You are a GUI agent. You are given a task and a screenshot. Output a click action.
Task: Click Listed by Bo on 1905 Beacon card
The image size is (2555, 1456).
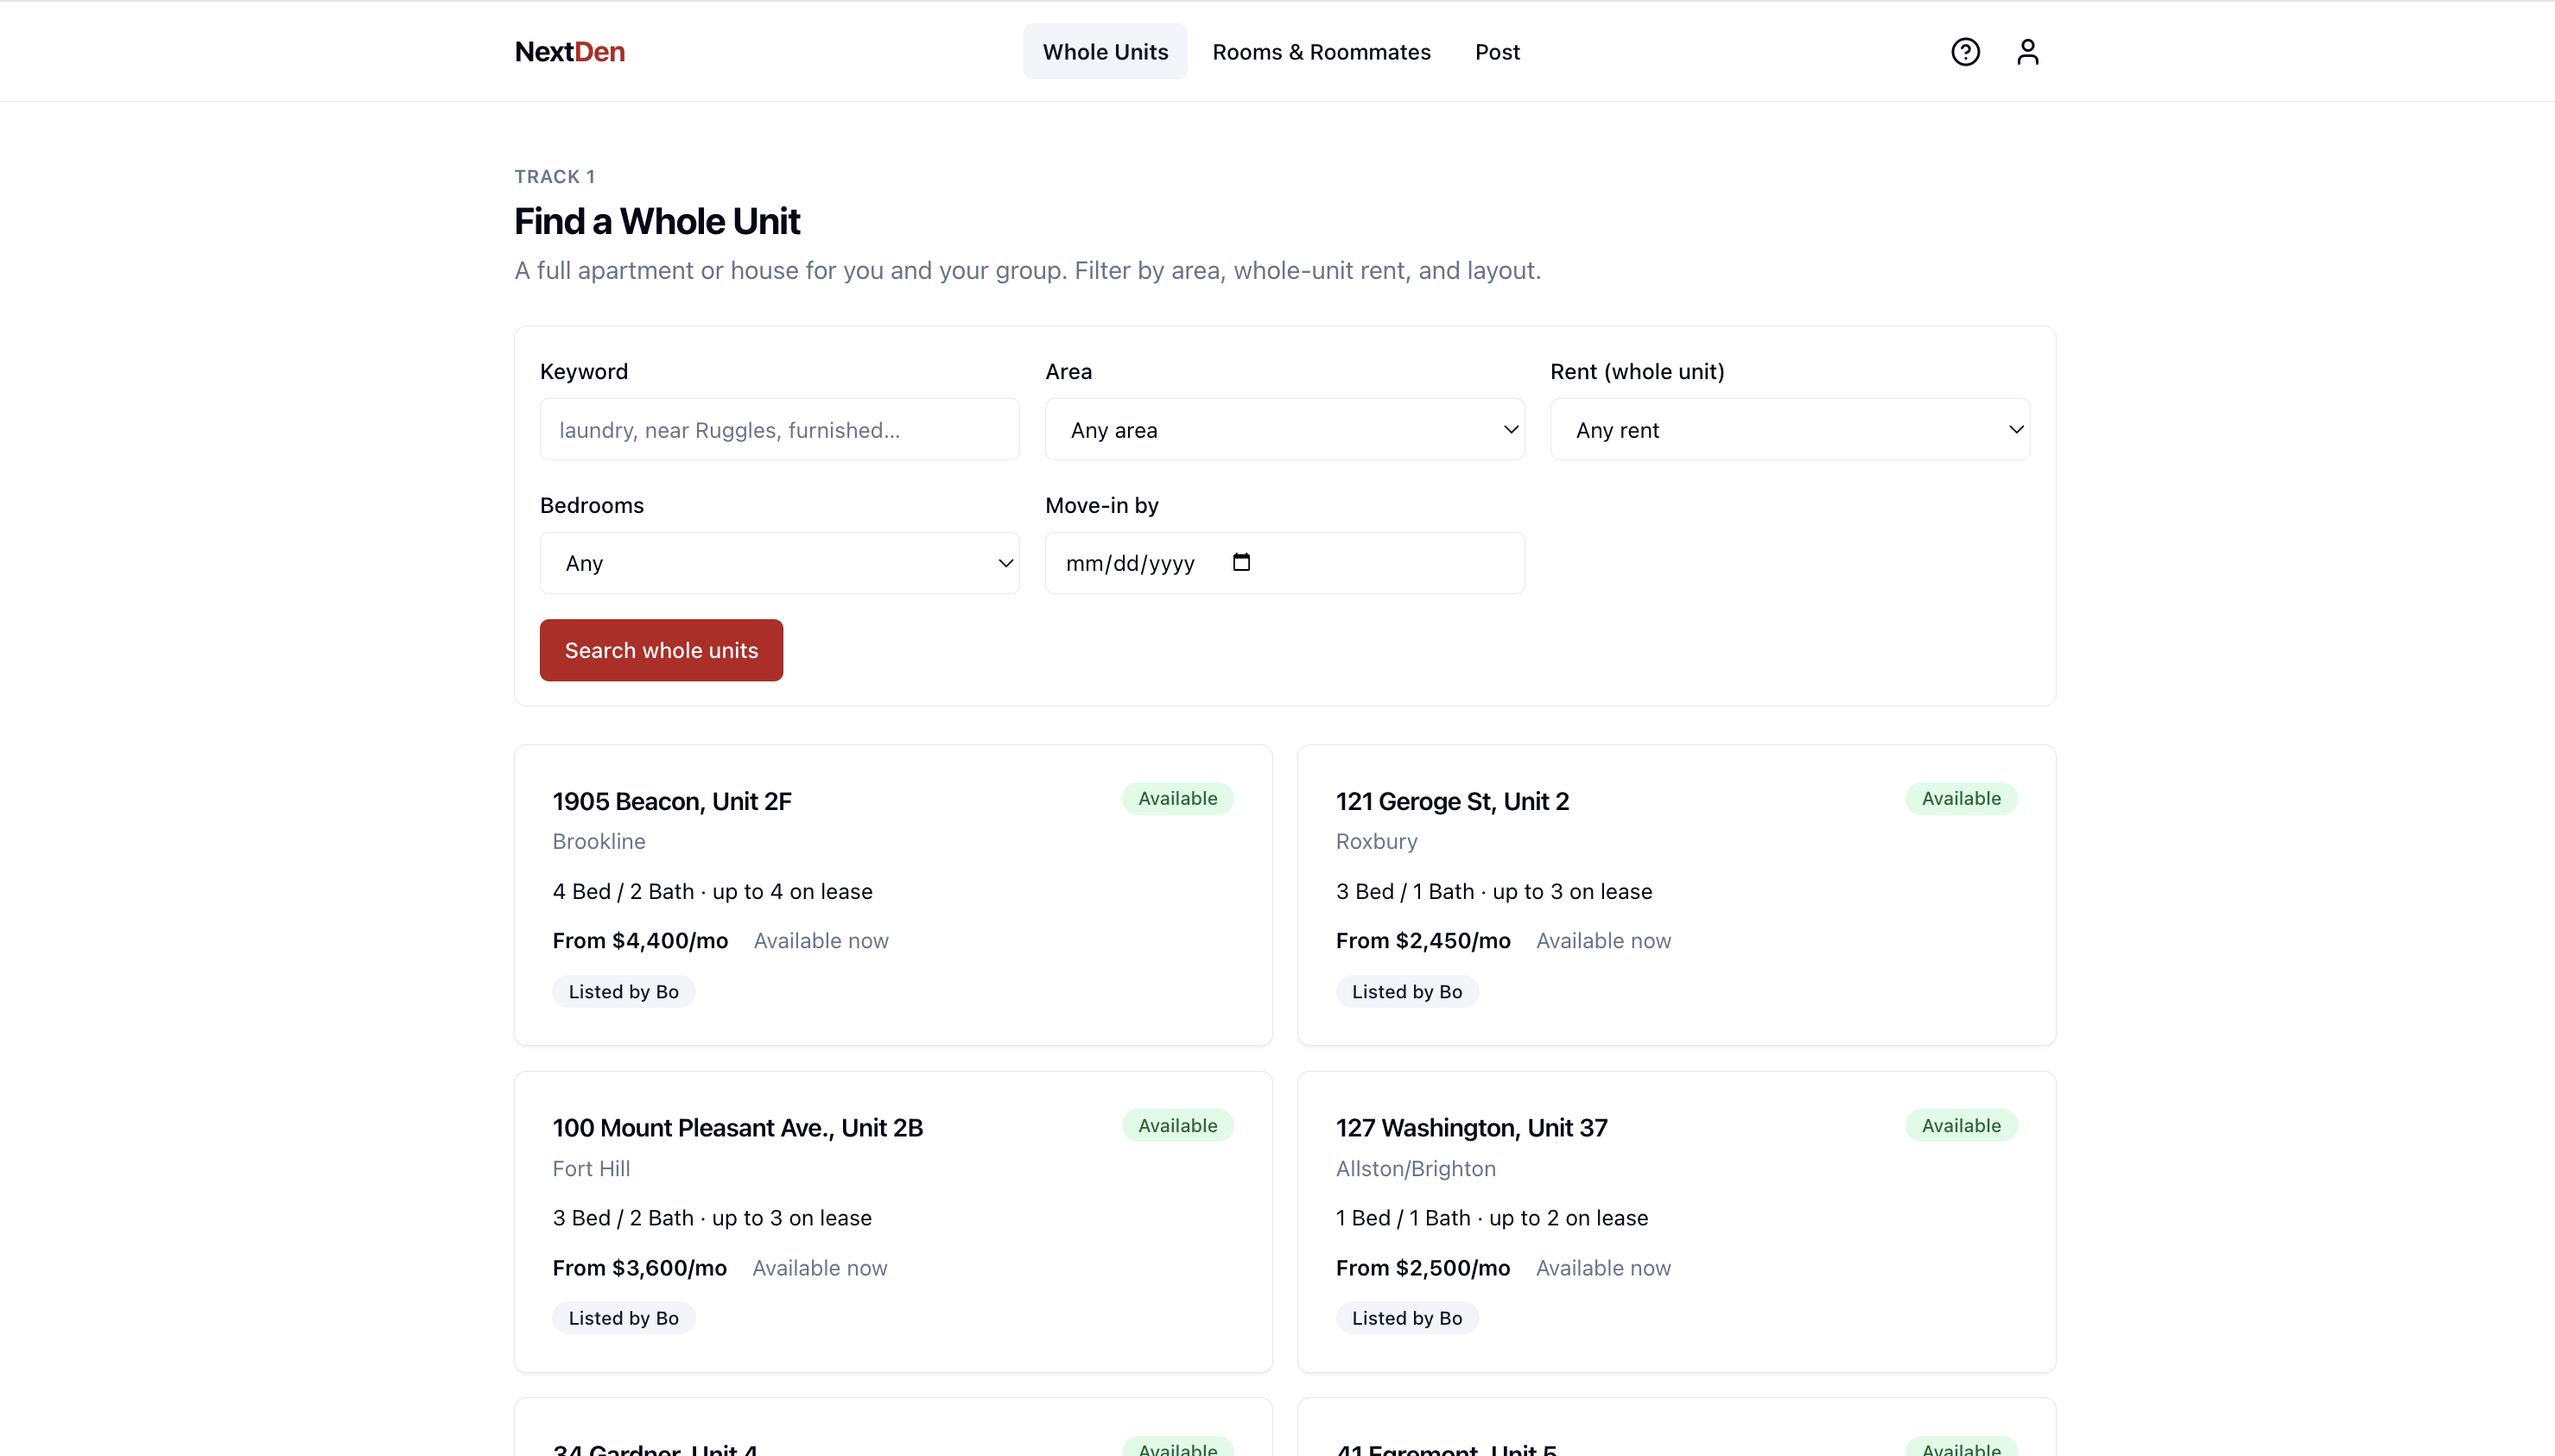click(623, 992)
